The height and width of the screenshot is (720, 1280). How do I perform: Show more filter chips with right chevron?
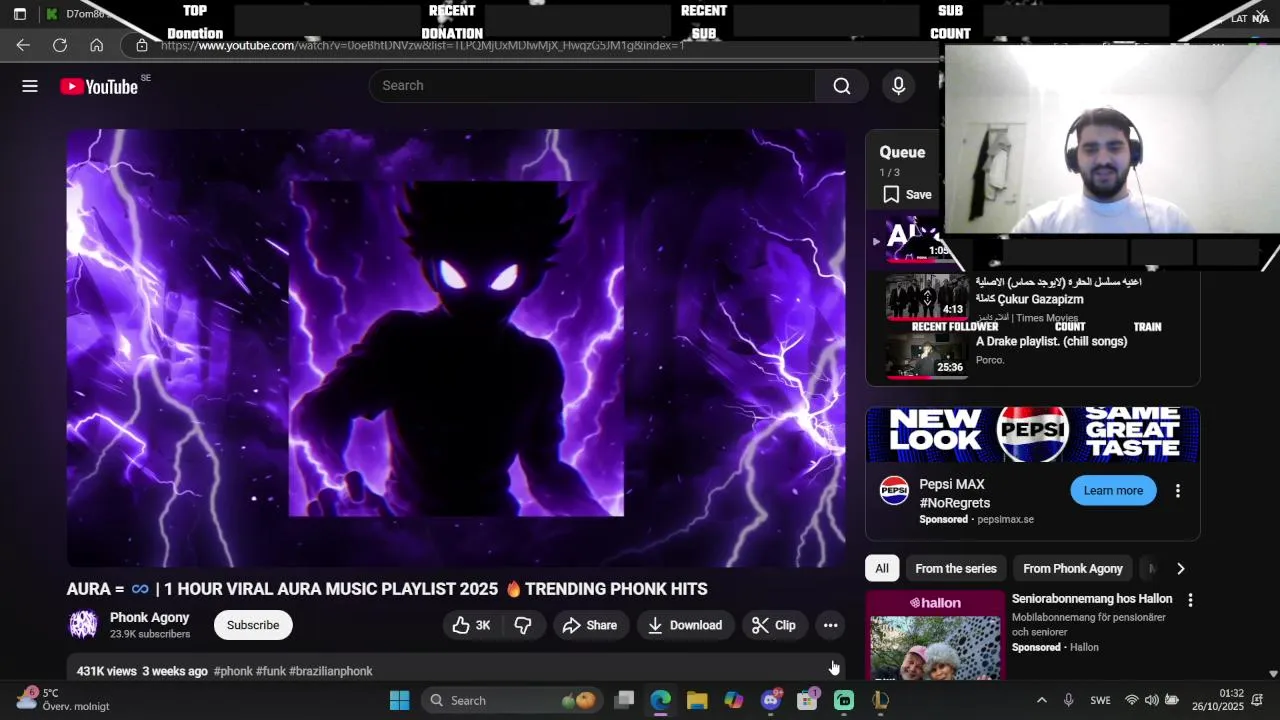[1180, 568]
